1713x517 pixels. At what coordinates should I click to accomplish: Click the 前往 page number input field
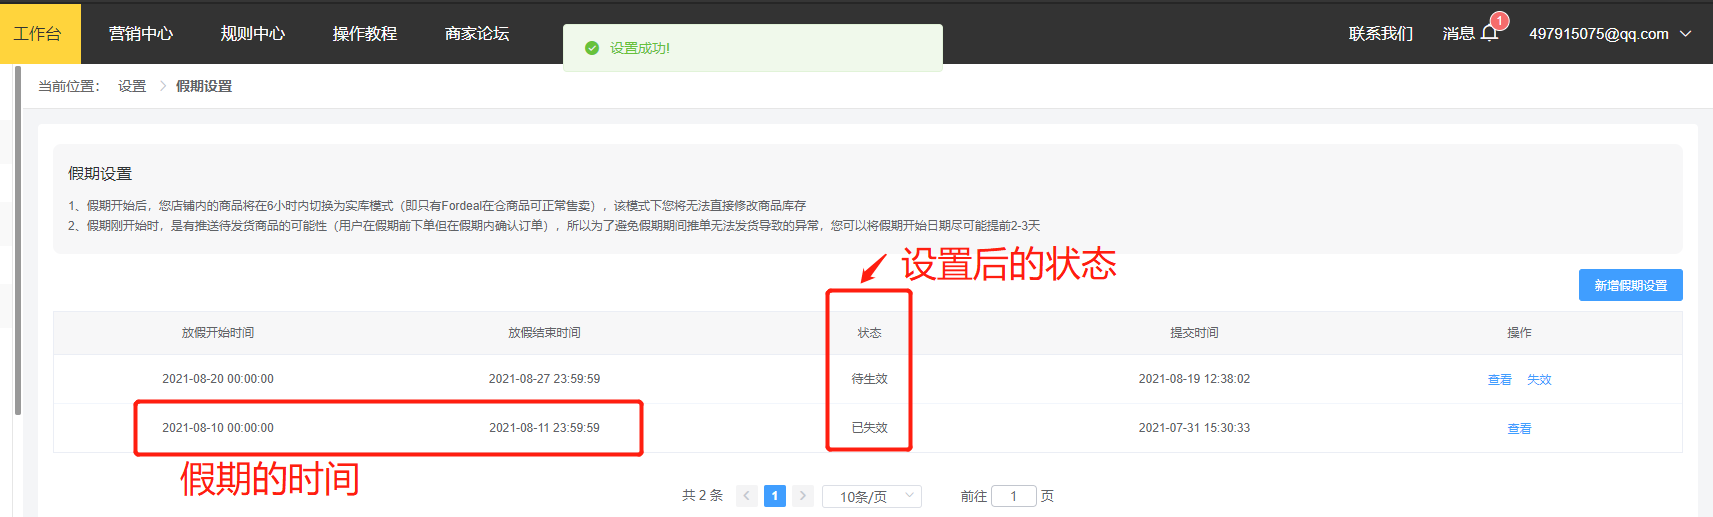pos(1014,496)
